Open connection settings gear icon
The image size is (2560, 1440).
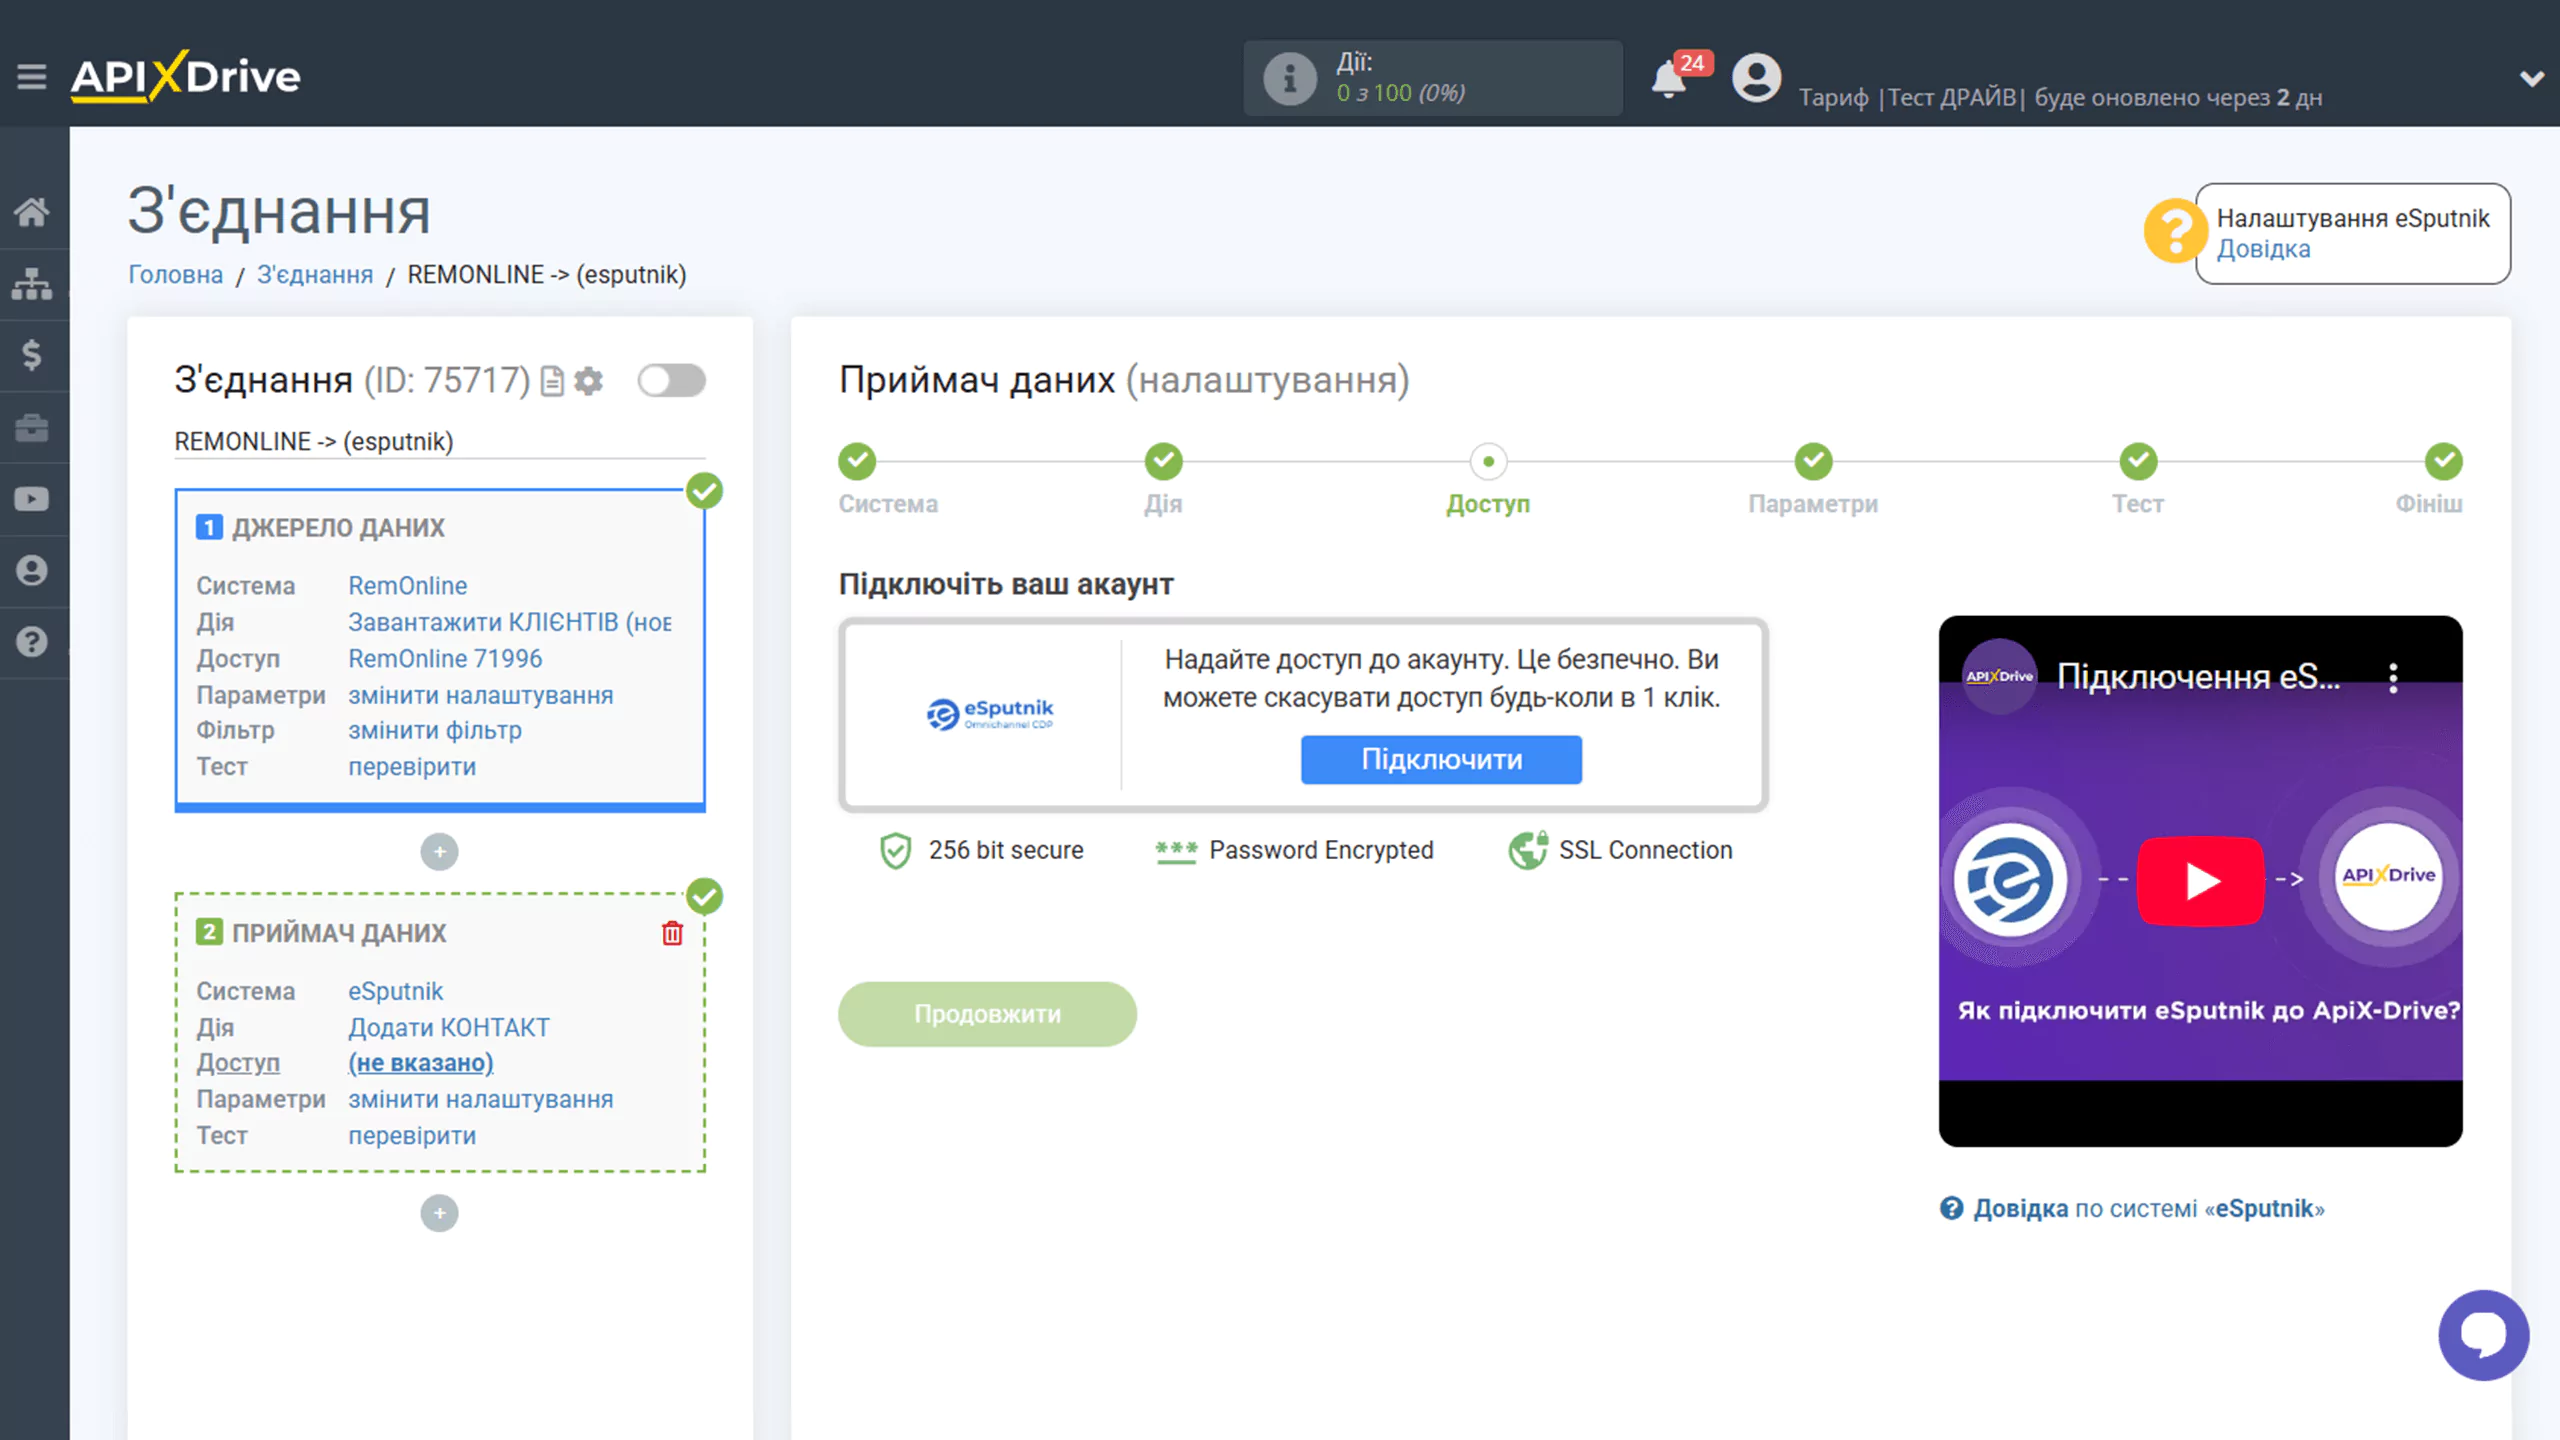click(589, 381)
